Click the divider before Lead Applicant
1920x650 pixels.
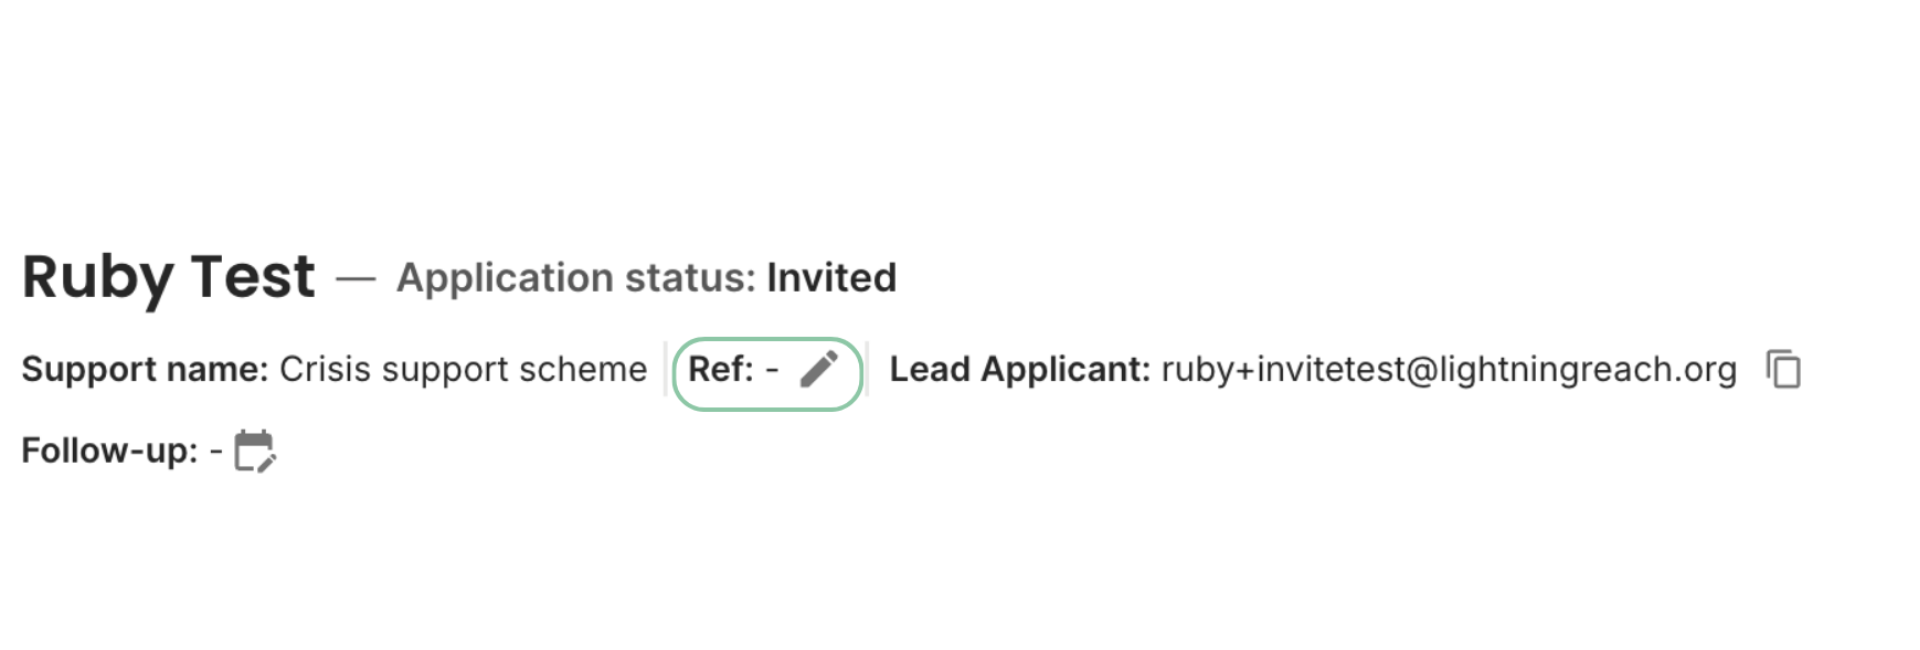(x=867, y=369)
